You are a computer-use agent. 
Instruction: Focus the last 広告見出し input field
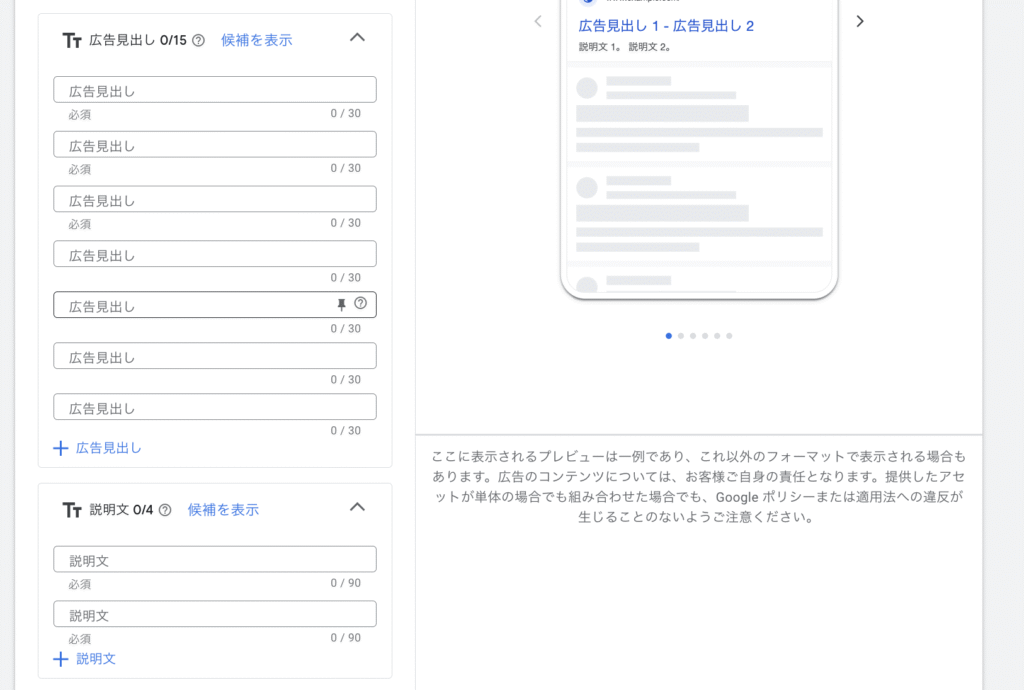click(x=214, y=407)
